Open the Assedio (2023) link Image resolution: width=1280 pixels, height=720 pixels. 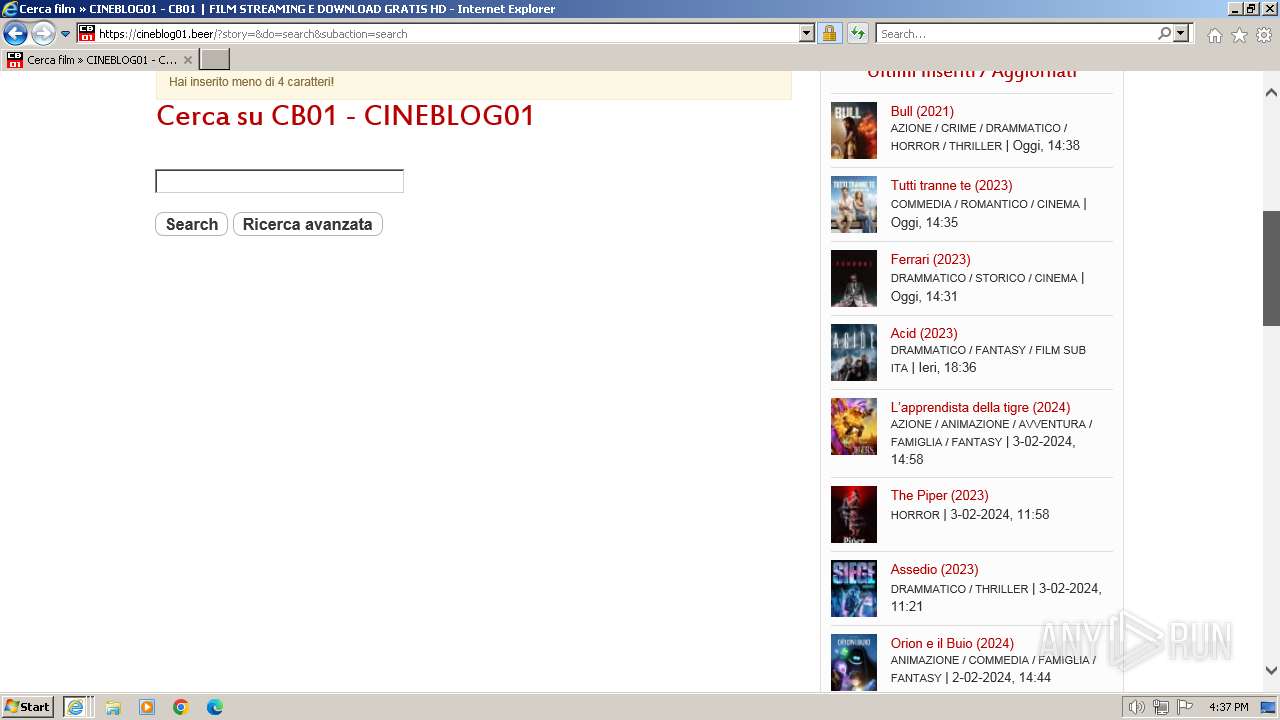pyautogui.click(x=934, y=569)
